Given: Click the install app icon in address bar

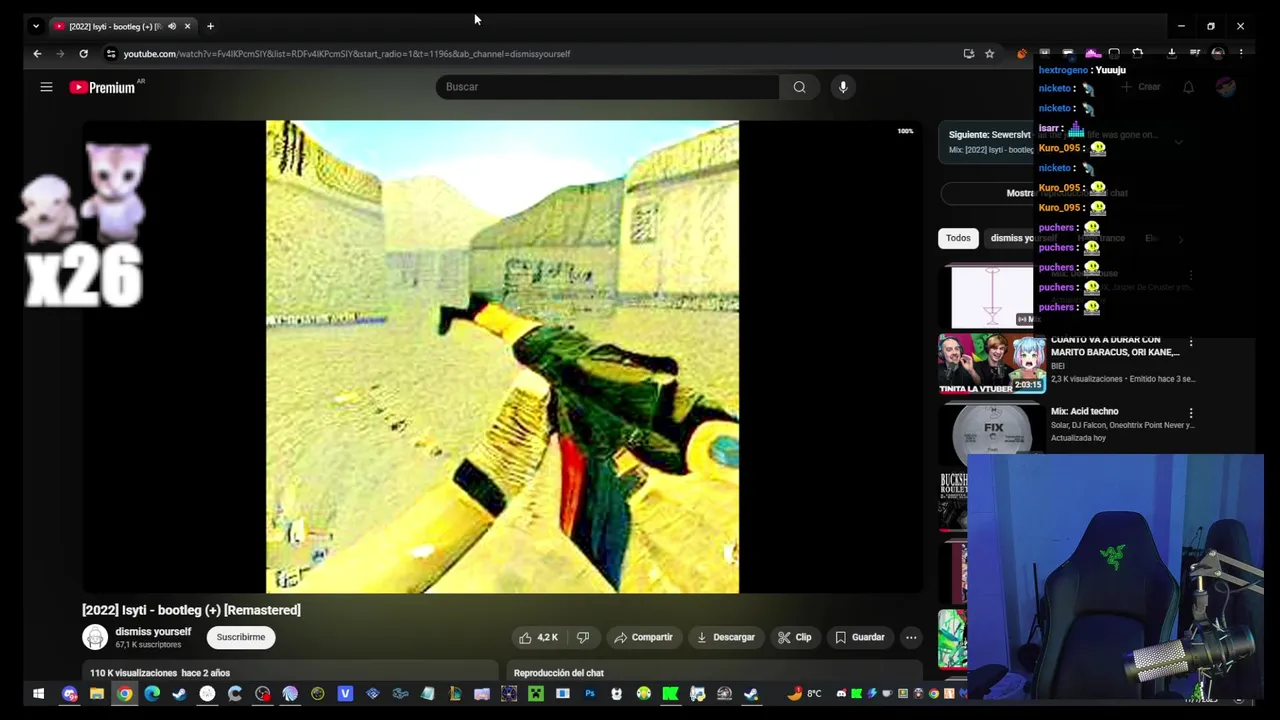Looking at the screenshot, I should 968,54.
